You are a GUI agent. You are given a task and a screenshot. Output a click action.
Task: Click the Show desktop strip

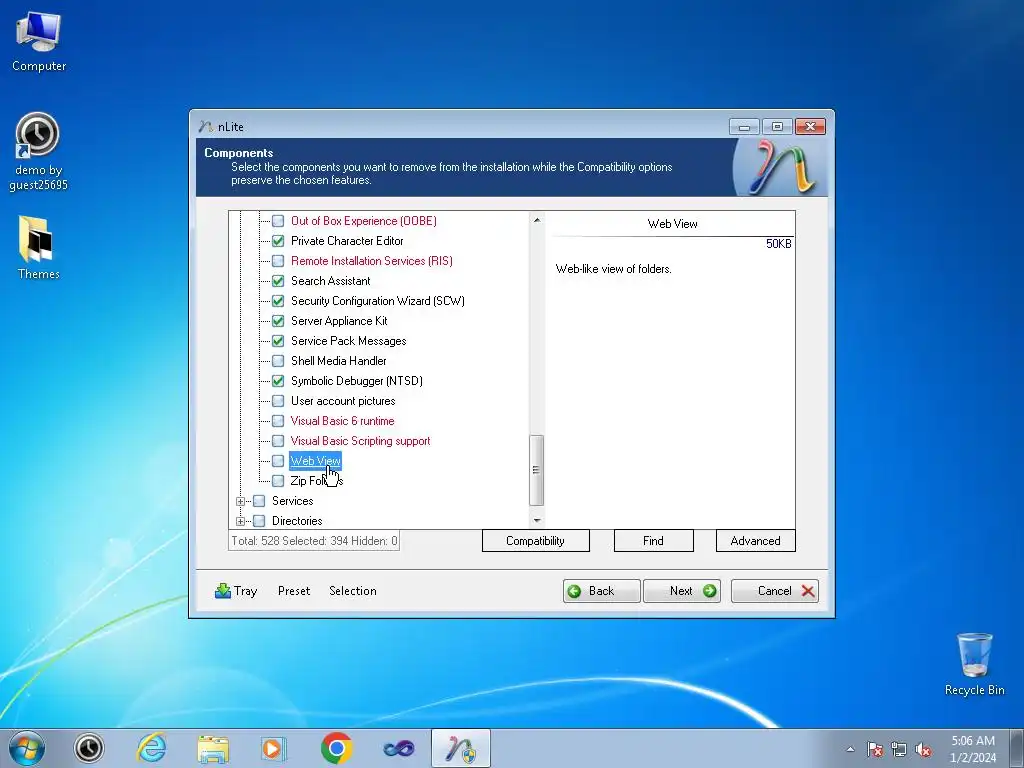pyautogui.click(x=1019, y=748)
